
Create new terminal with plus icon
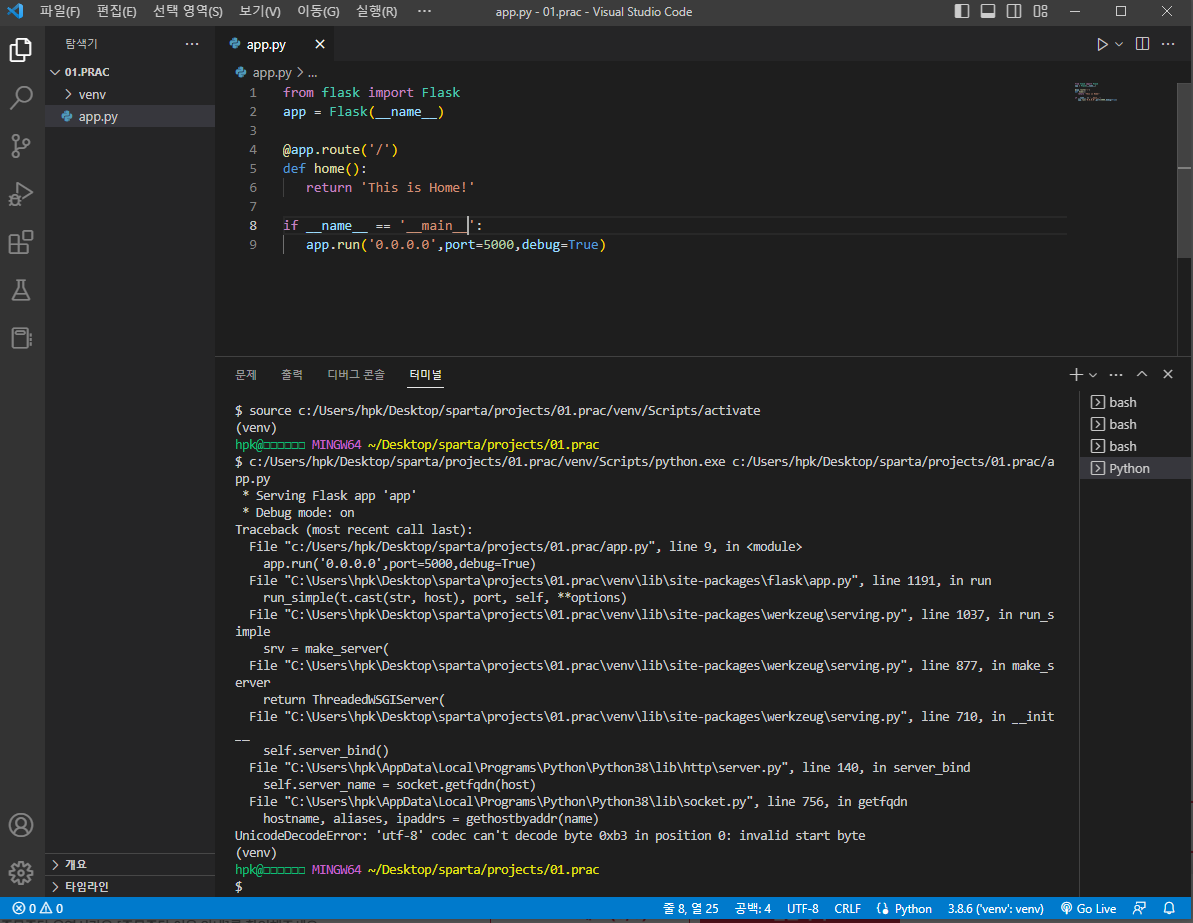[1076, 374]
